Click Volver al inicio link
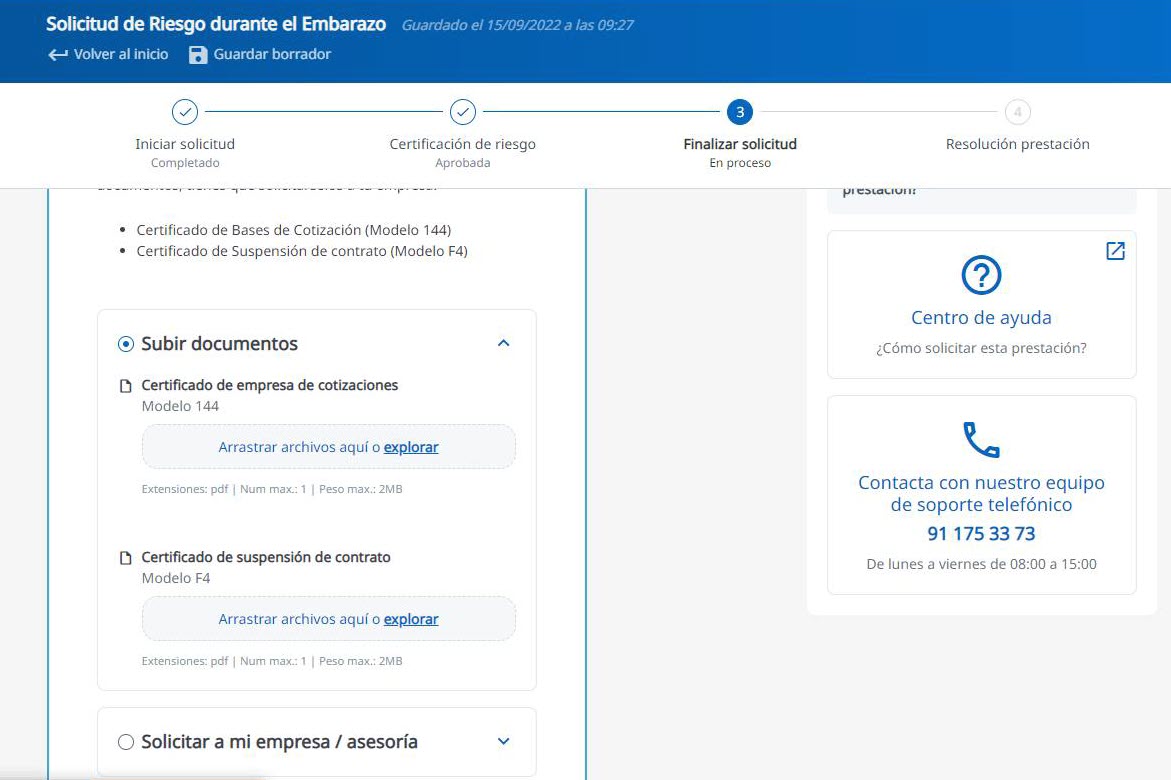1171x780 pixels. [121, 54]
